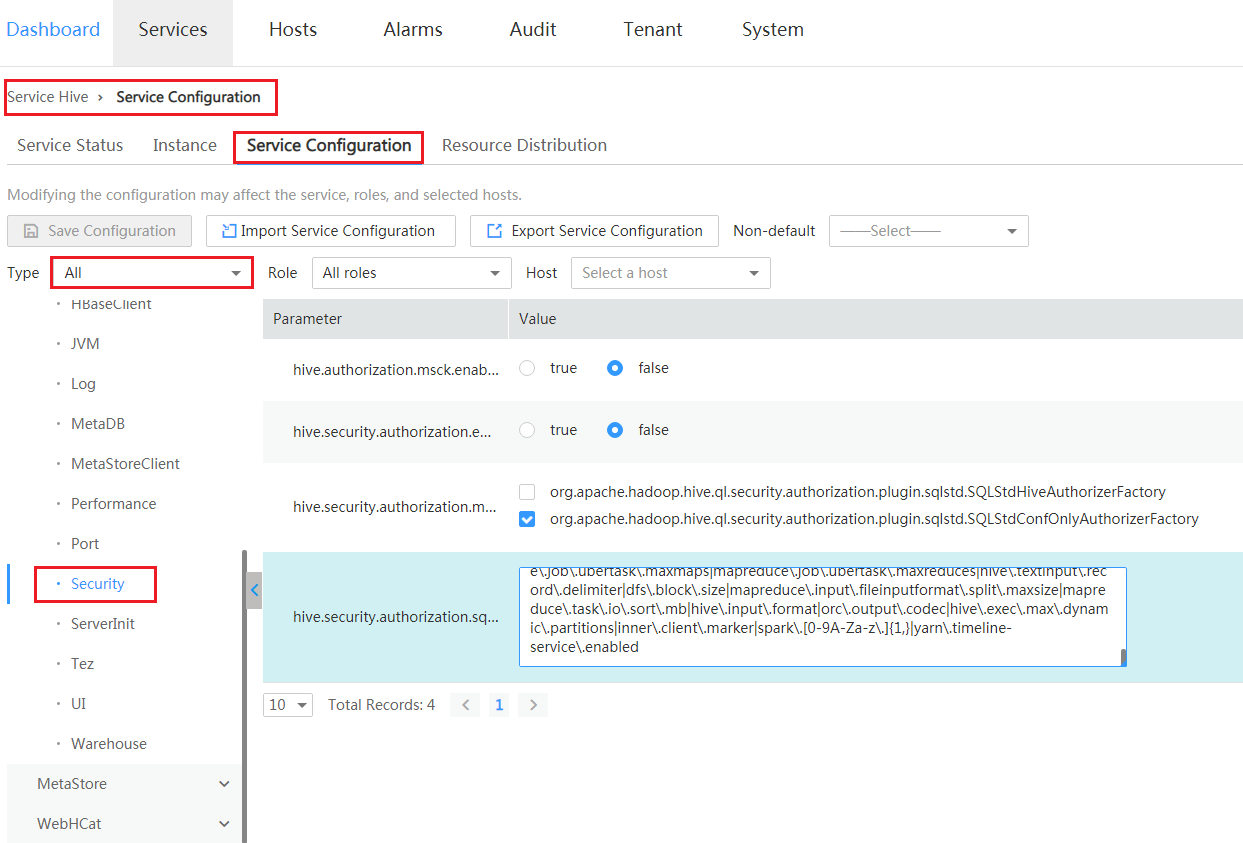1243x843 pixels.
Task: Click the Parameter column header
Action: coord(308,319)
